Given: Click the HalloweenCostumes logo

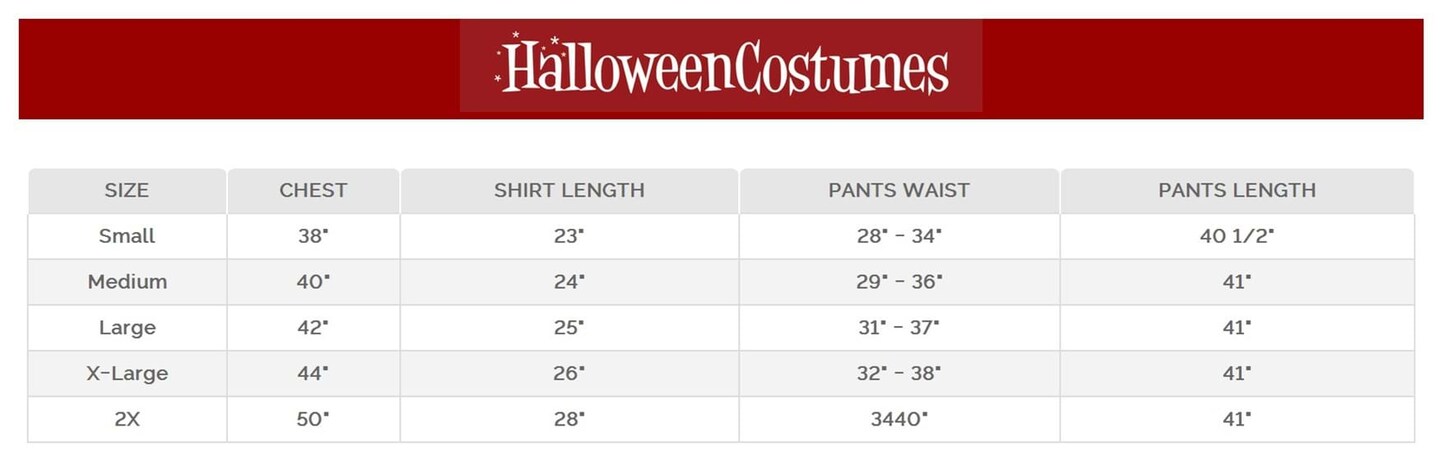Looking at the screenshot, I should coord(721,66).
